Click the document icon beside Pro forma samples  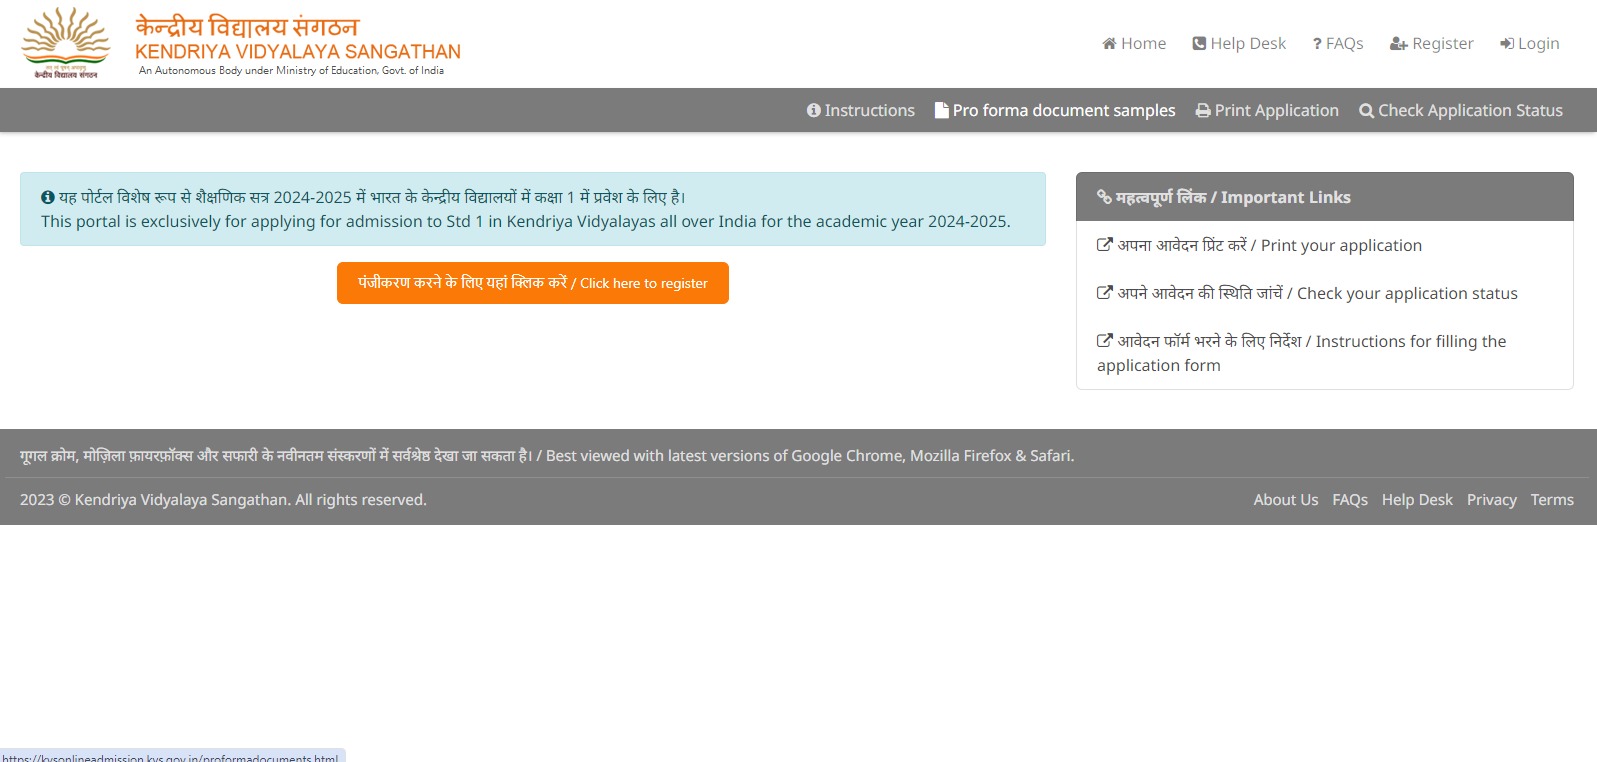coord(941,110)
